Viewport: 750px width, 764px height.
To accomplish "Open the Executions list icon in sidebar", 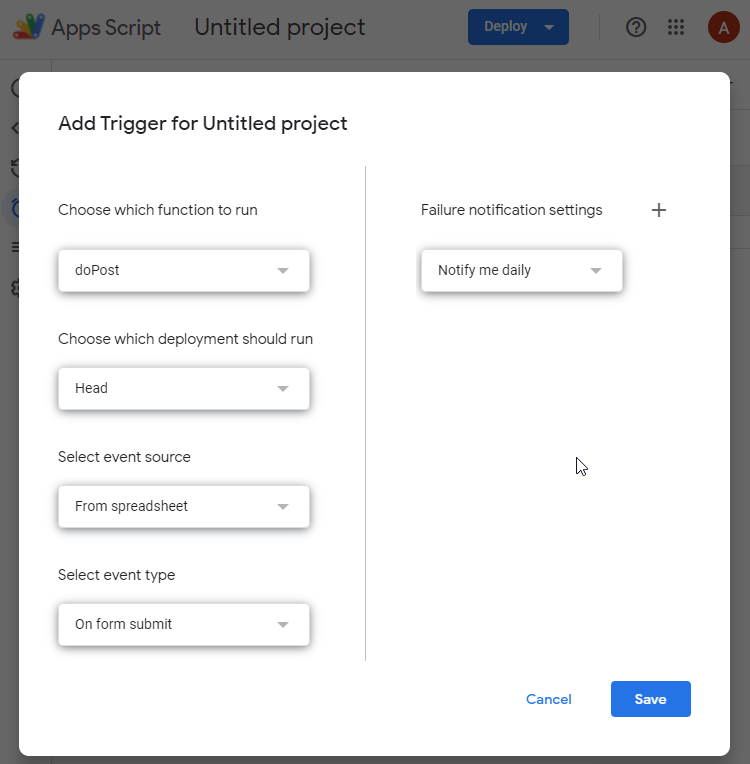I will tap(15, 247).
